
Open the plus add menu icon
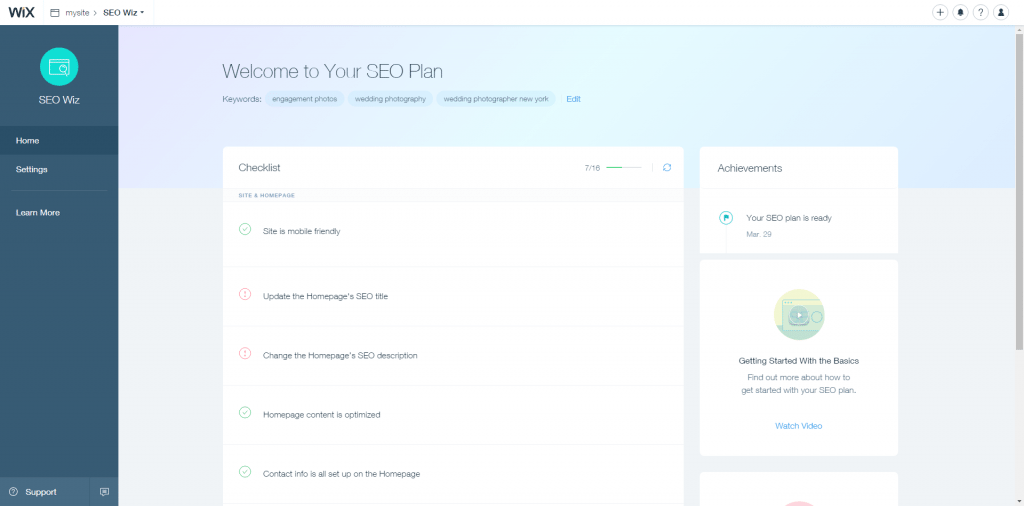click(x=940, y=12)
